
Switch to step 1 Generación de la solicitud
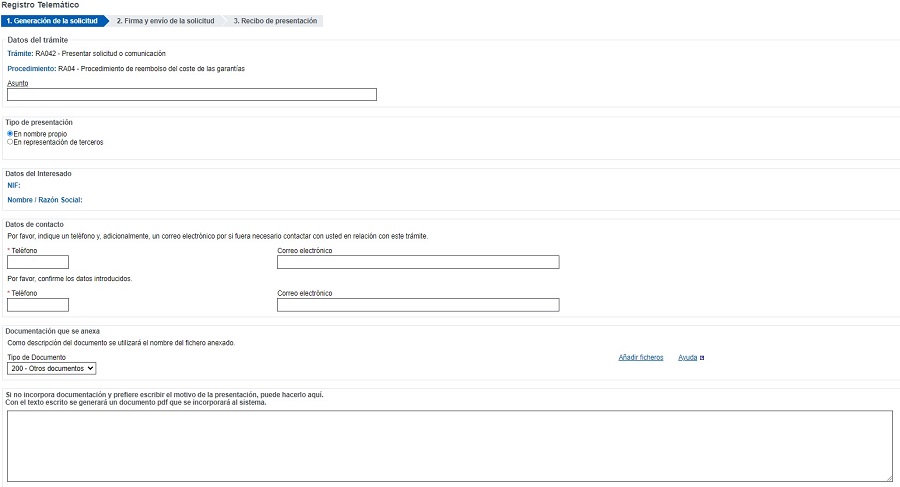click(52, 21)
